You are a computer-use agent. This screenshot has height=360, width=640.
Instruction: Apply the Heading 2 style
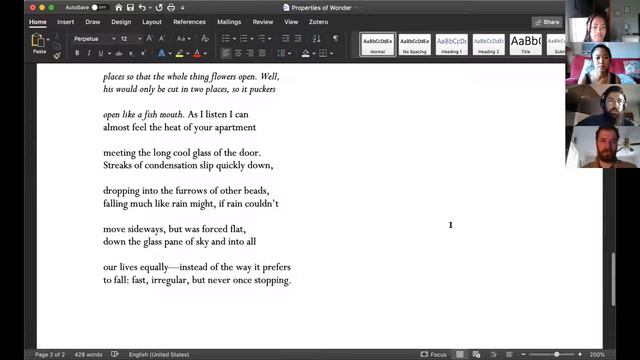(489, 44)
